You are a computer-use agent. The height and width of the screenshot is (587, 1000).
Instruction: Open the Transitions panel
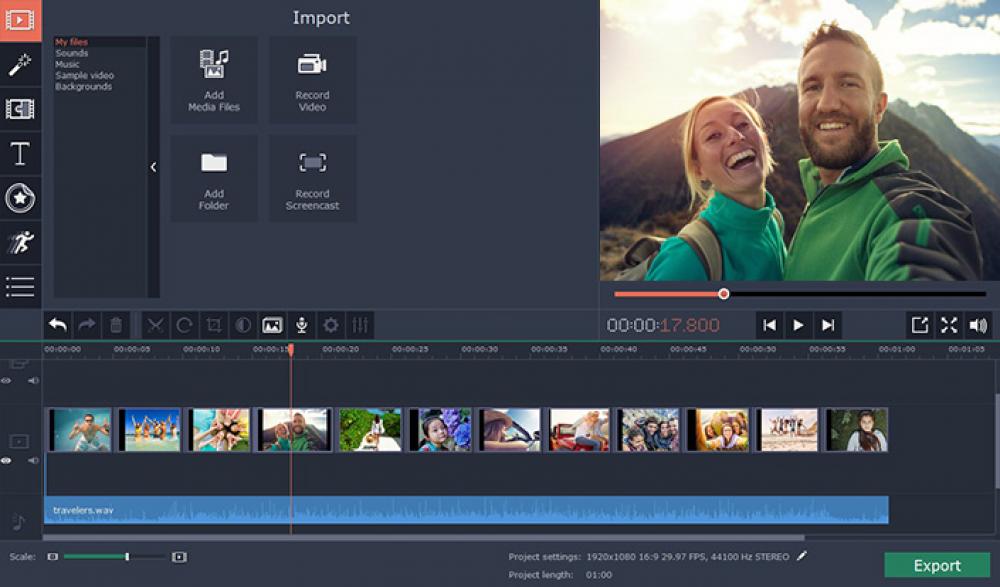pos(18,110)
